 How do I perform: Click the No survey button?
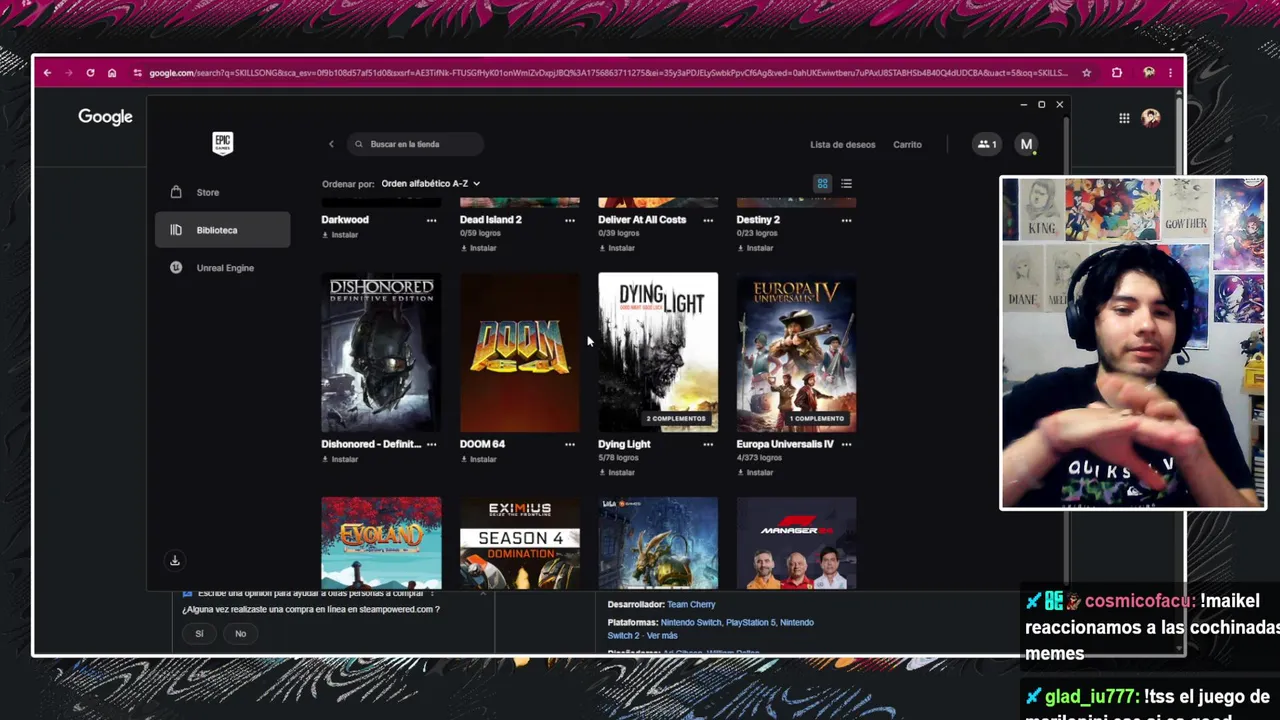coord(240,633)
